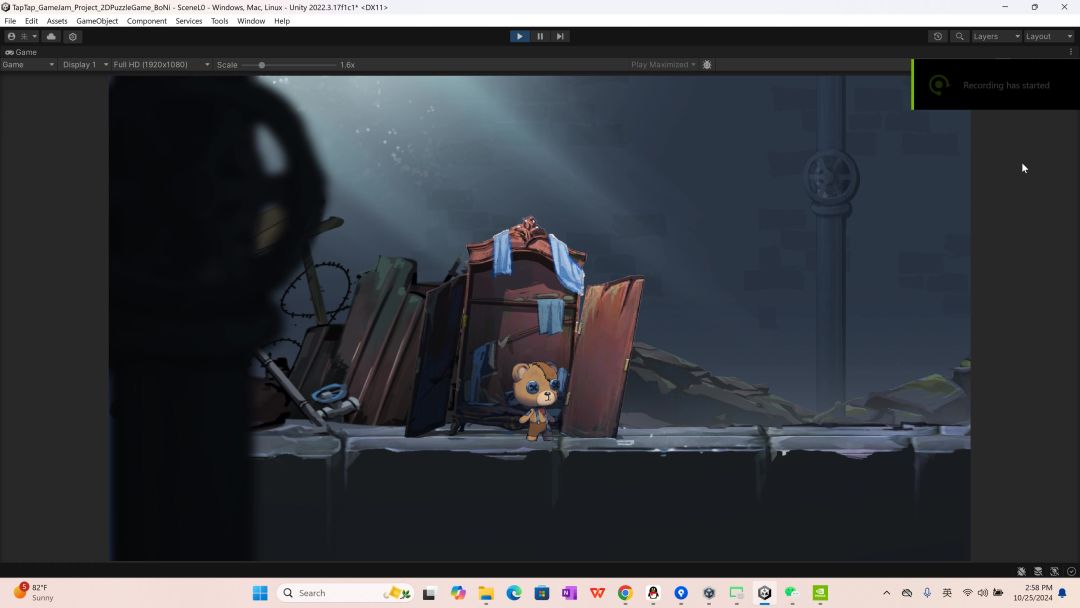Open Unity global search icon

tap(959, 36)
